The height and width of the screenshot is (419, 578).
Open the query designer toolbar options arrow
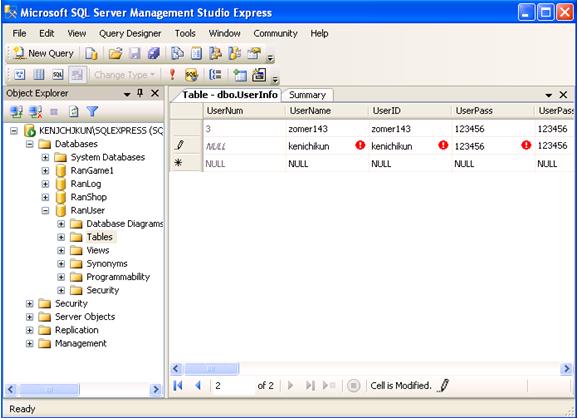(x=275, y=79)
